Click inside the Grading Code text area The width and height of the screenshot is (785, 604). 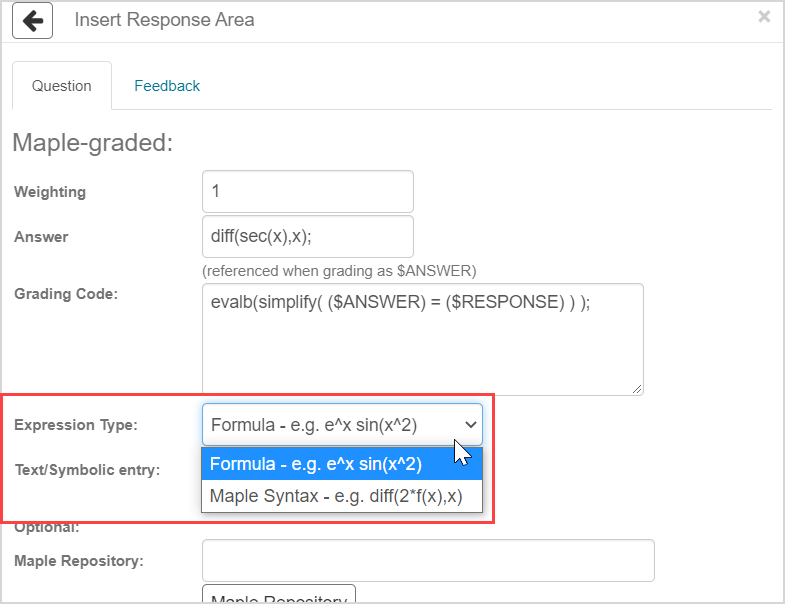[x=421, y=338]
